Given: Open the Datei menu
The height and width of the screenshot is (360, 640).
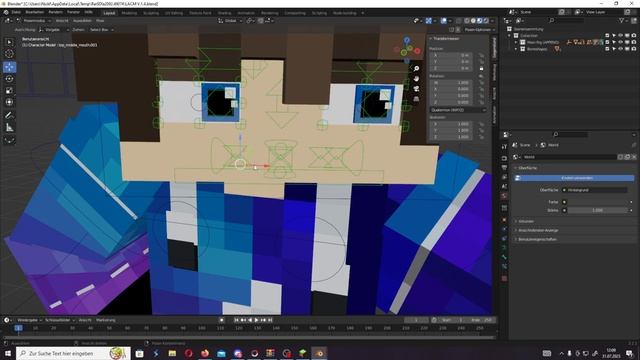Looking at the screenshot, I should pos(16,12).
